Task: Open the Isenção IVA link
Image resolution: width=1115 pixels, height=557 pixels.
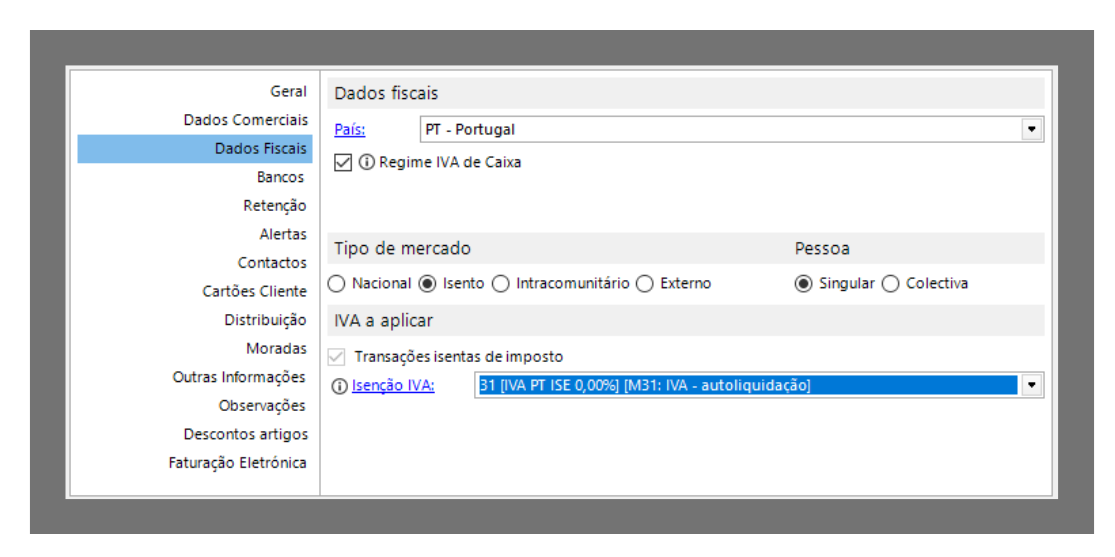Action: 393,386
